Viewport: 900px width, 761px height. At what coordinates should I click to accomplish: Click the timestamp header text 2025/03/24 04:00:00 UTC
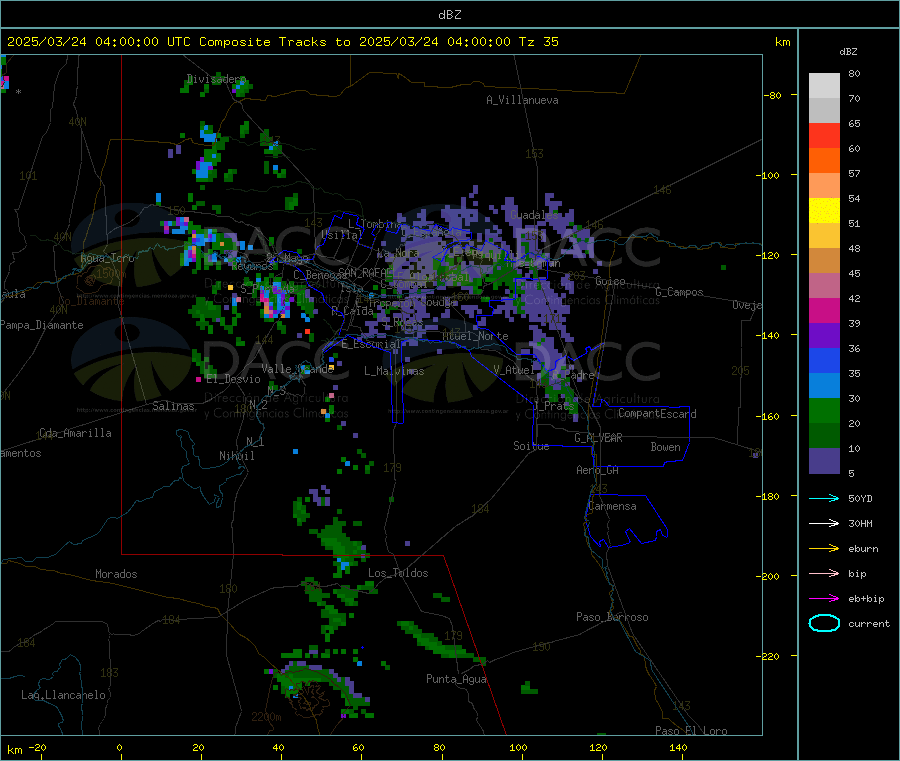[99, 42]
